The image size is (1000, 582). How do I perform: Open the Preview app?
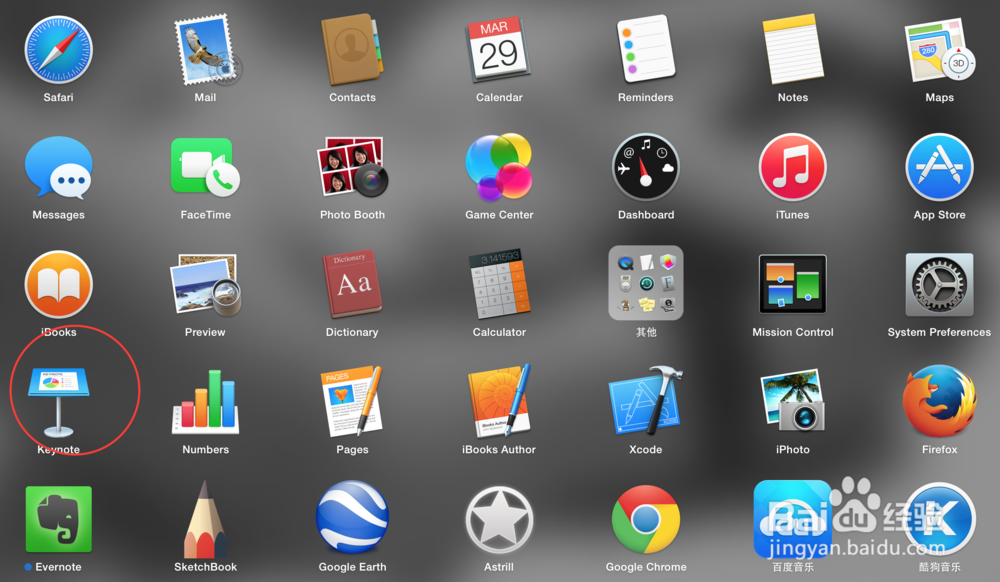(x=205, y=285)
